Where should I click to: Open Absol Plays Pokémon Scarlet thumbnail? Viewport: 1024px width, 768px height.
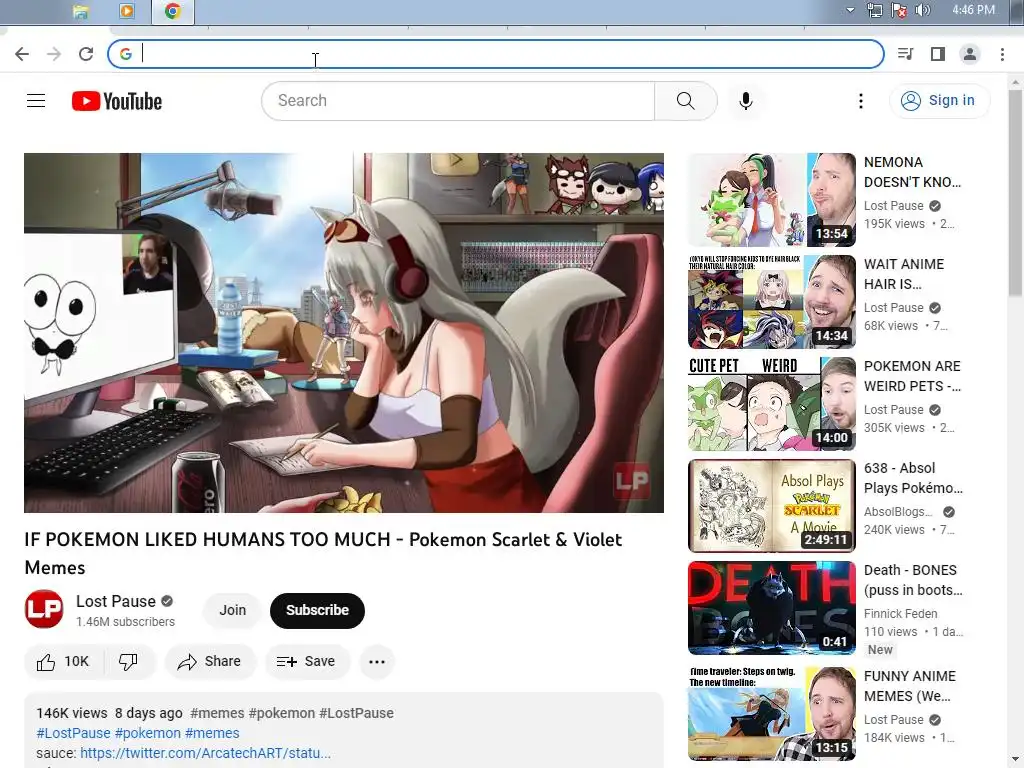[x=771, y=505]
